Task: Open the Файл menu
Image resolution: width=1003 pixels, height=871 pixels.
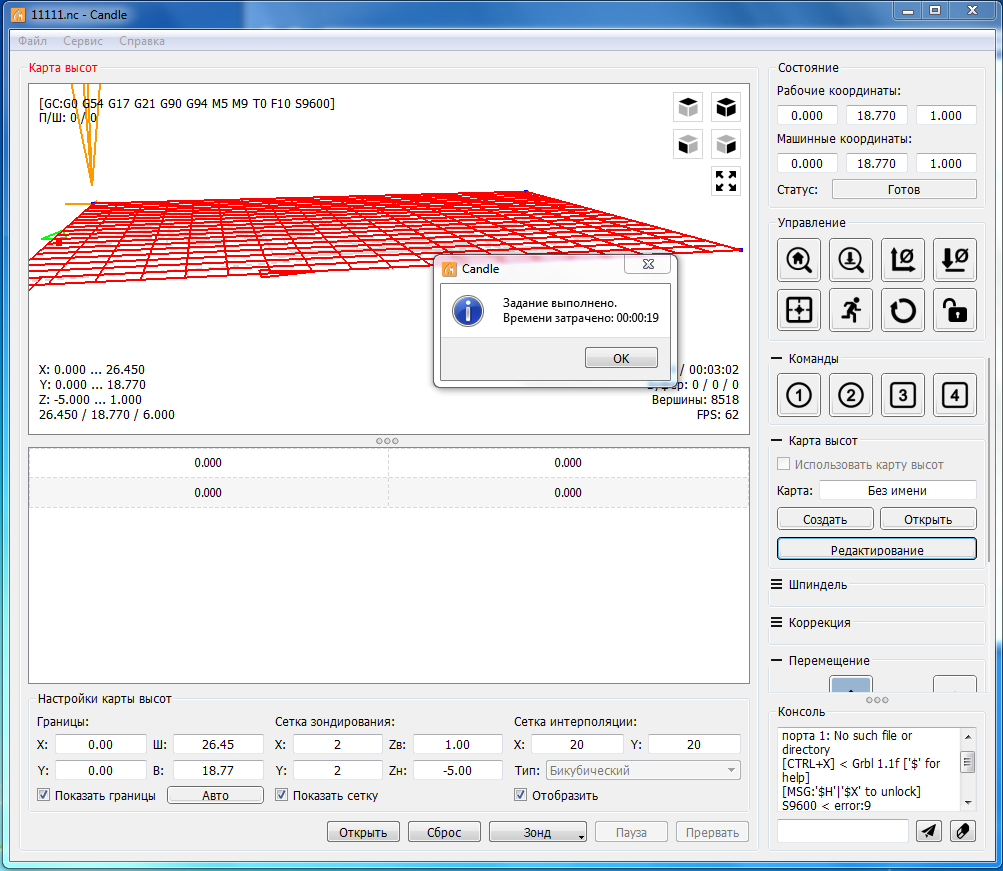Action: click(x=32, y=41)
